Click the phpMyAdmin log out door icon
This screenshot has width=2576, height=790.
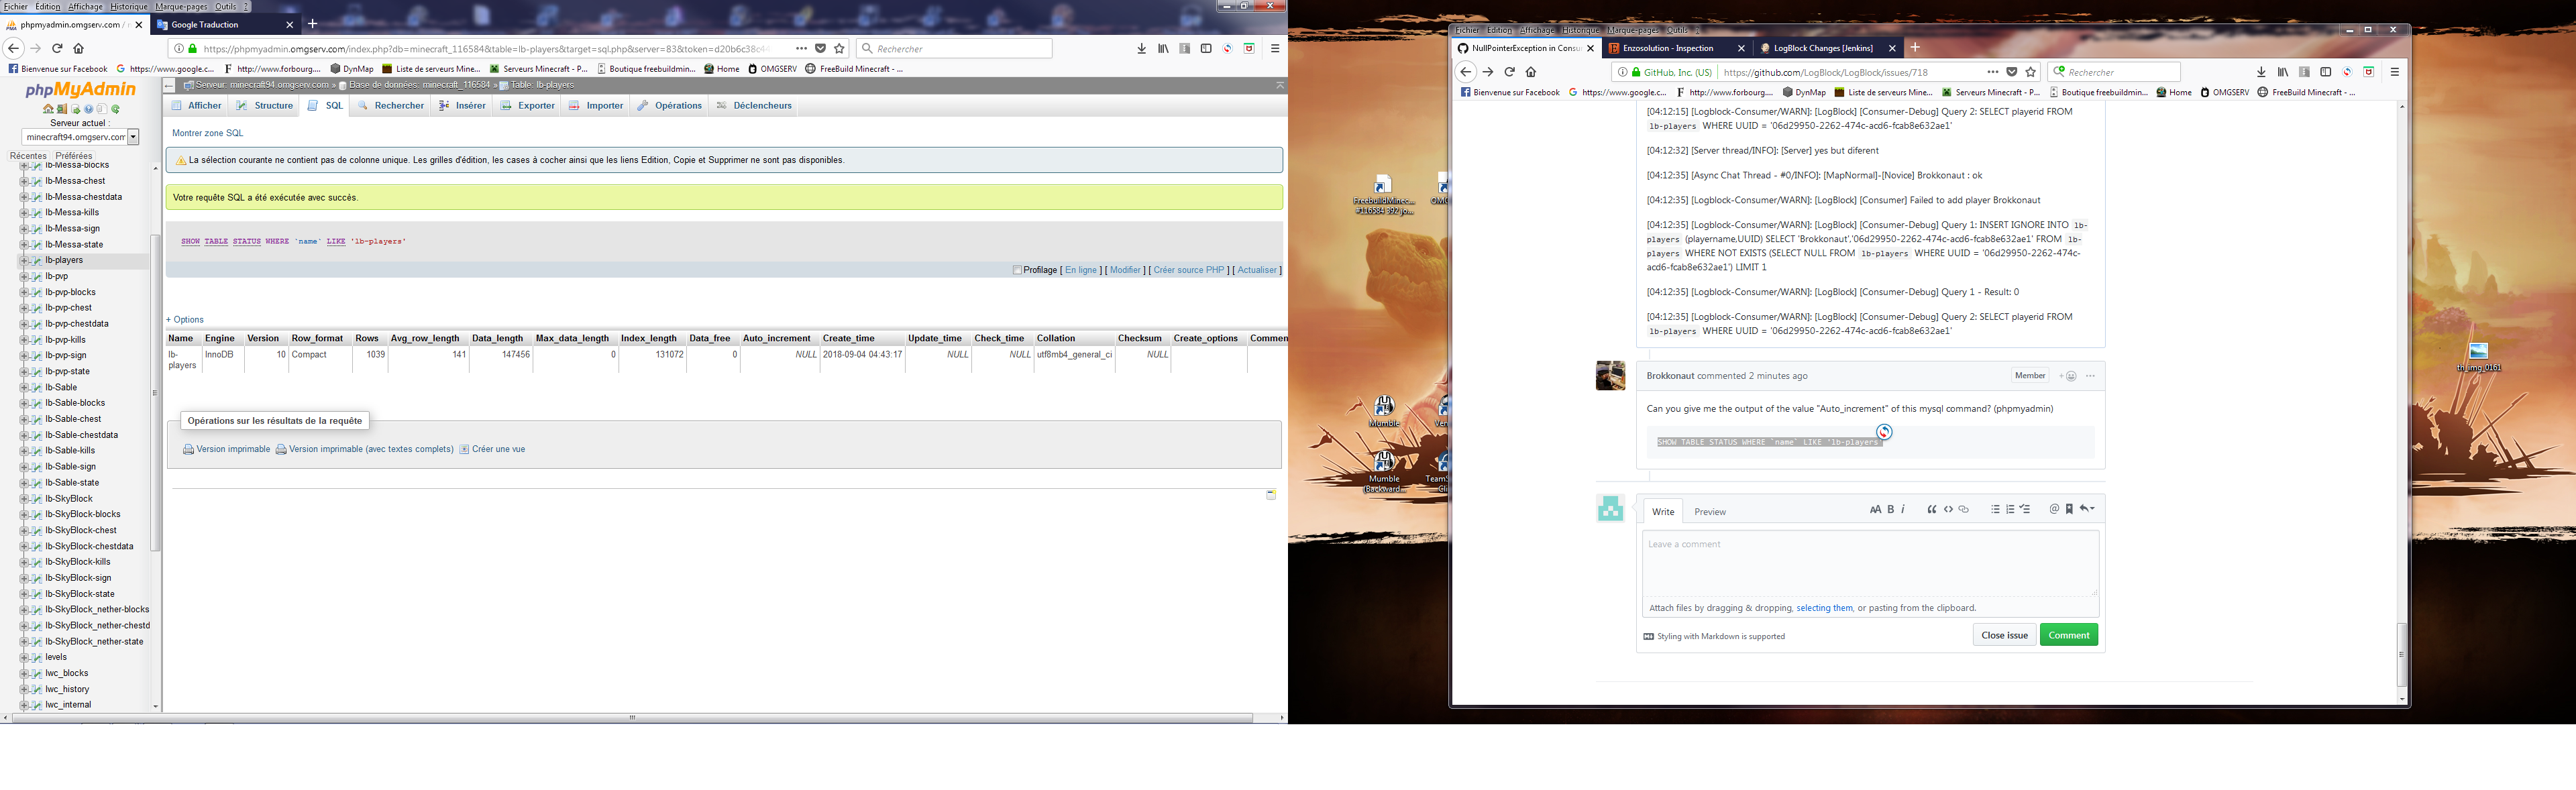click(61, 109)
